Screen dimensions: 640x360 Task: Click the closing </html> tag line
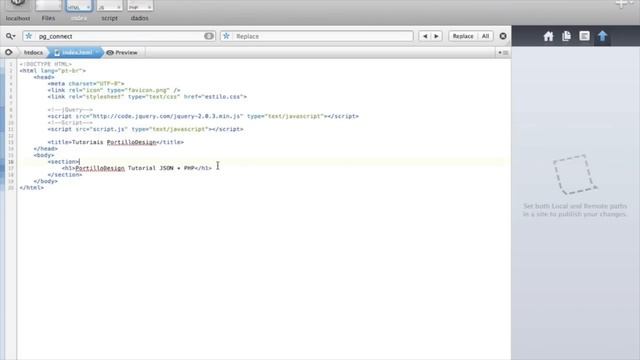(31, 188)
